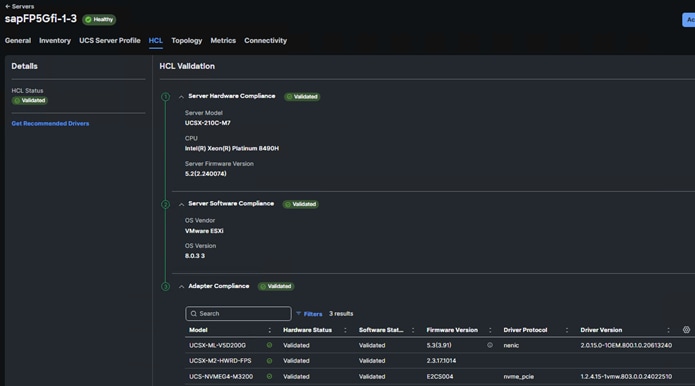The image size is (695, 386).
Task: Go back to the Servers list
Action: pyautogui.click(x=20, y=6)
